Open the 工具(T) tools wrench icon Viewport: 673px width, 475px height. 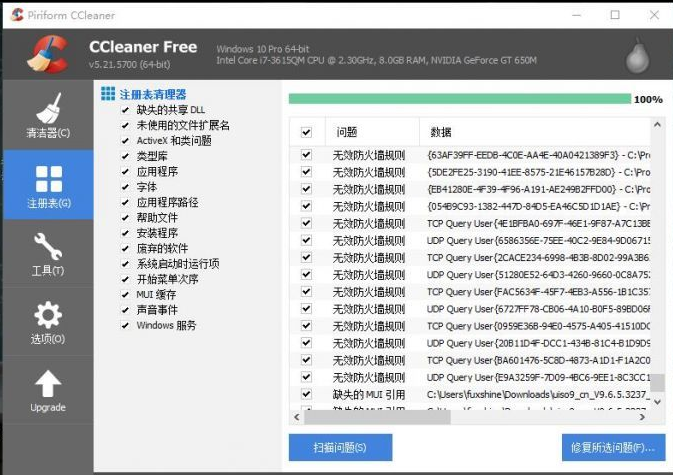click(48, 246)
